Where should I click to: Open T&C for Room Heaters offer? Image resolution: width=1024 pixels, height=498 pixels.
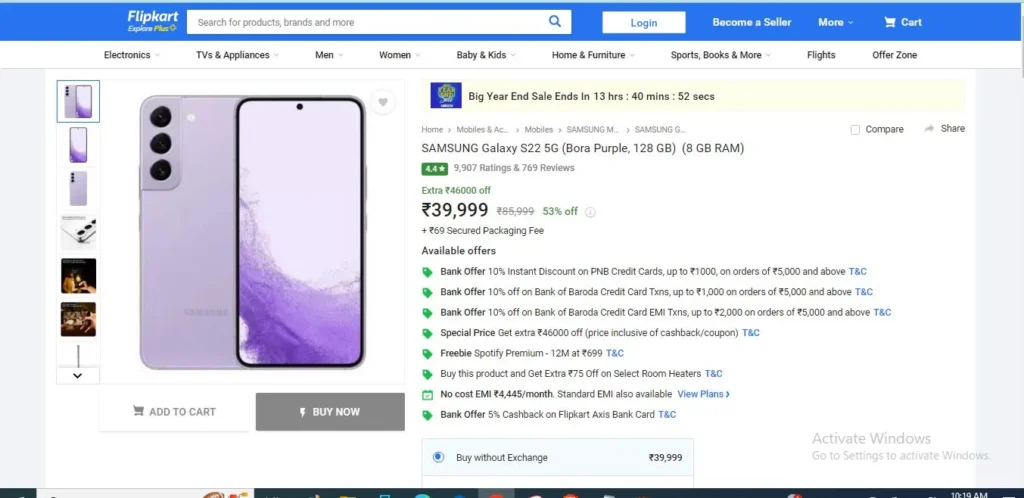coord(714,374)
